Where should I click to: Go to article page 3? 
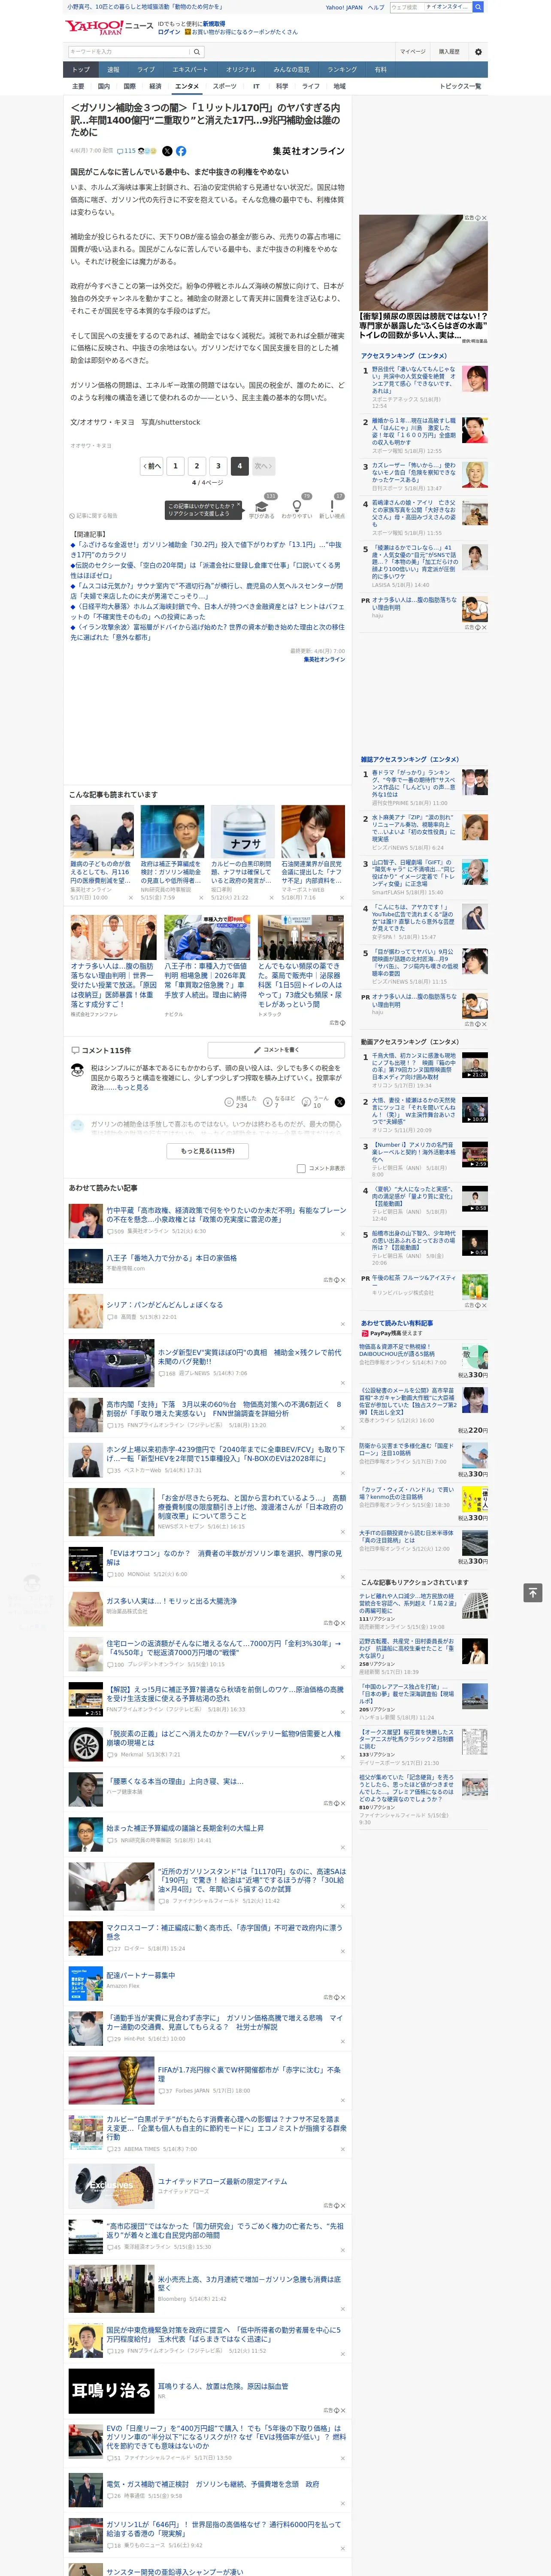click(218, 466)
